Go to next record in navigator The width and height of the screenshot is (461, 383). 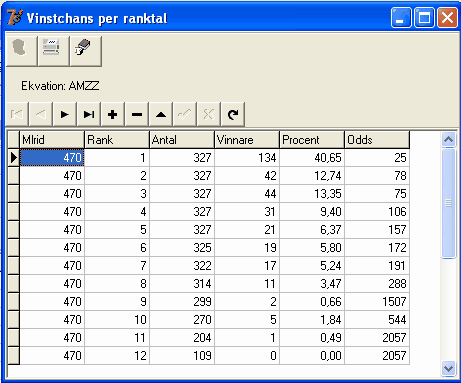click(x=65, y=114)
